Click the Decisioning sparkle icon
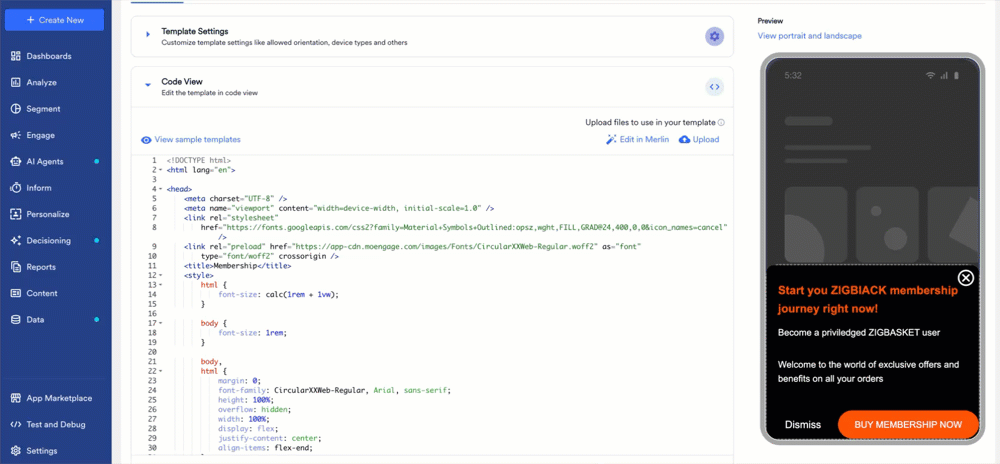1000x464 pixels. tap(16, 240)
